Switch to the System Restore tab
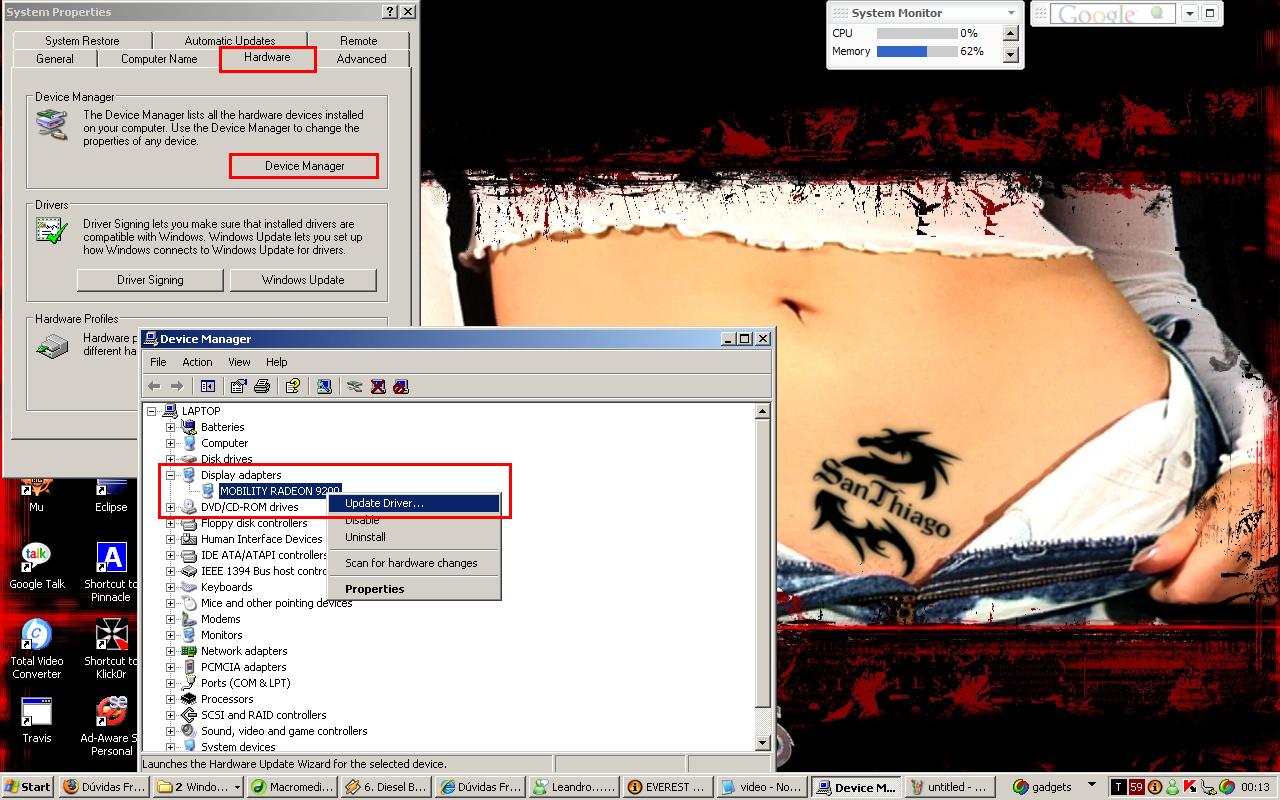This screenshot has width=1280, height=800. tap(82, 41)
